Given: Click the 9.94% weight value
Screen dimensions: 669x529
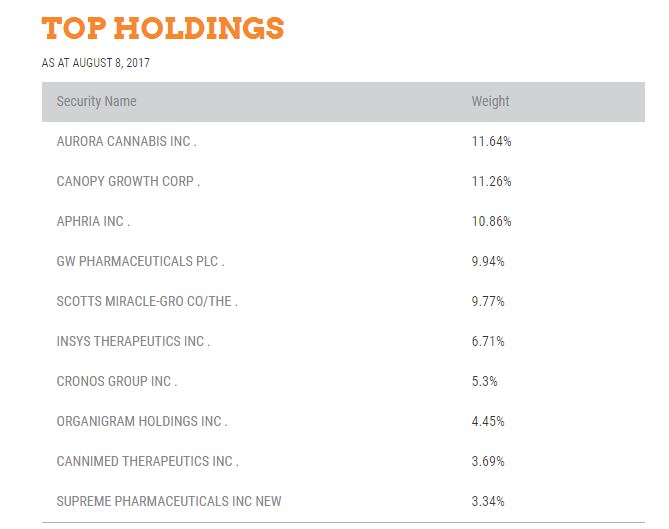Looking at the screenshot, I should (488, 262).
